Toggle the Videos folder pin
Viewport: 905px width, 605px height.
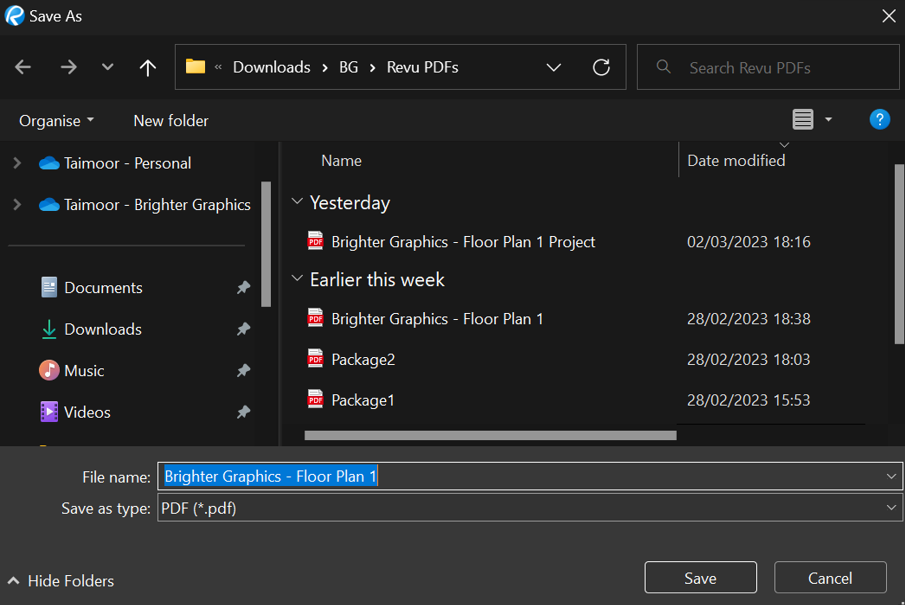243,411
